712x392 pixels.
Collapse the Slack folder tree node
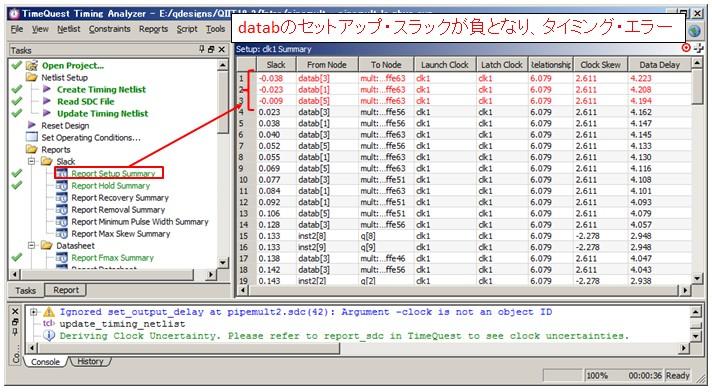(32, 161)
